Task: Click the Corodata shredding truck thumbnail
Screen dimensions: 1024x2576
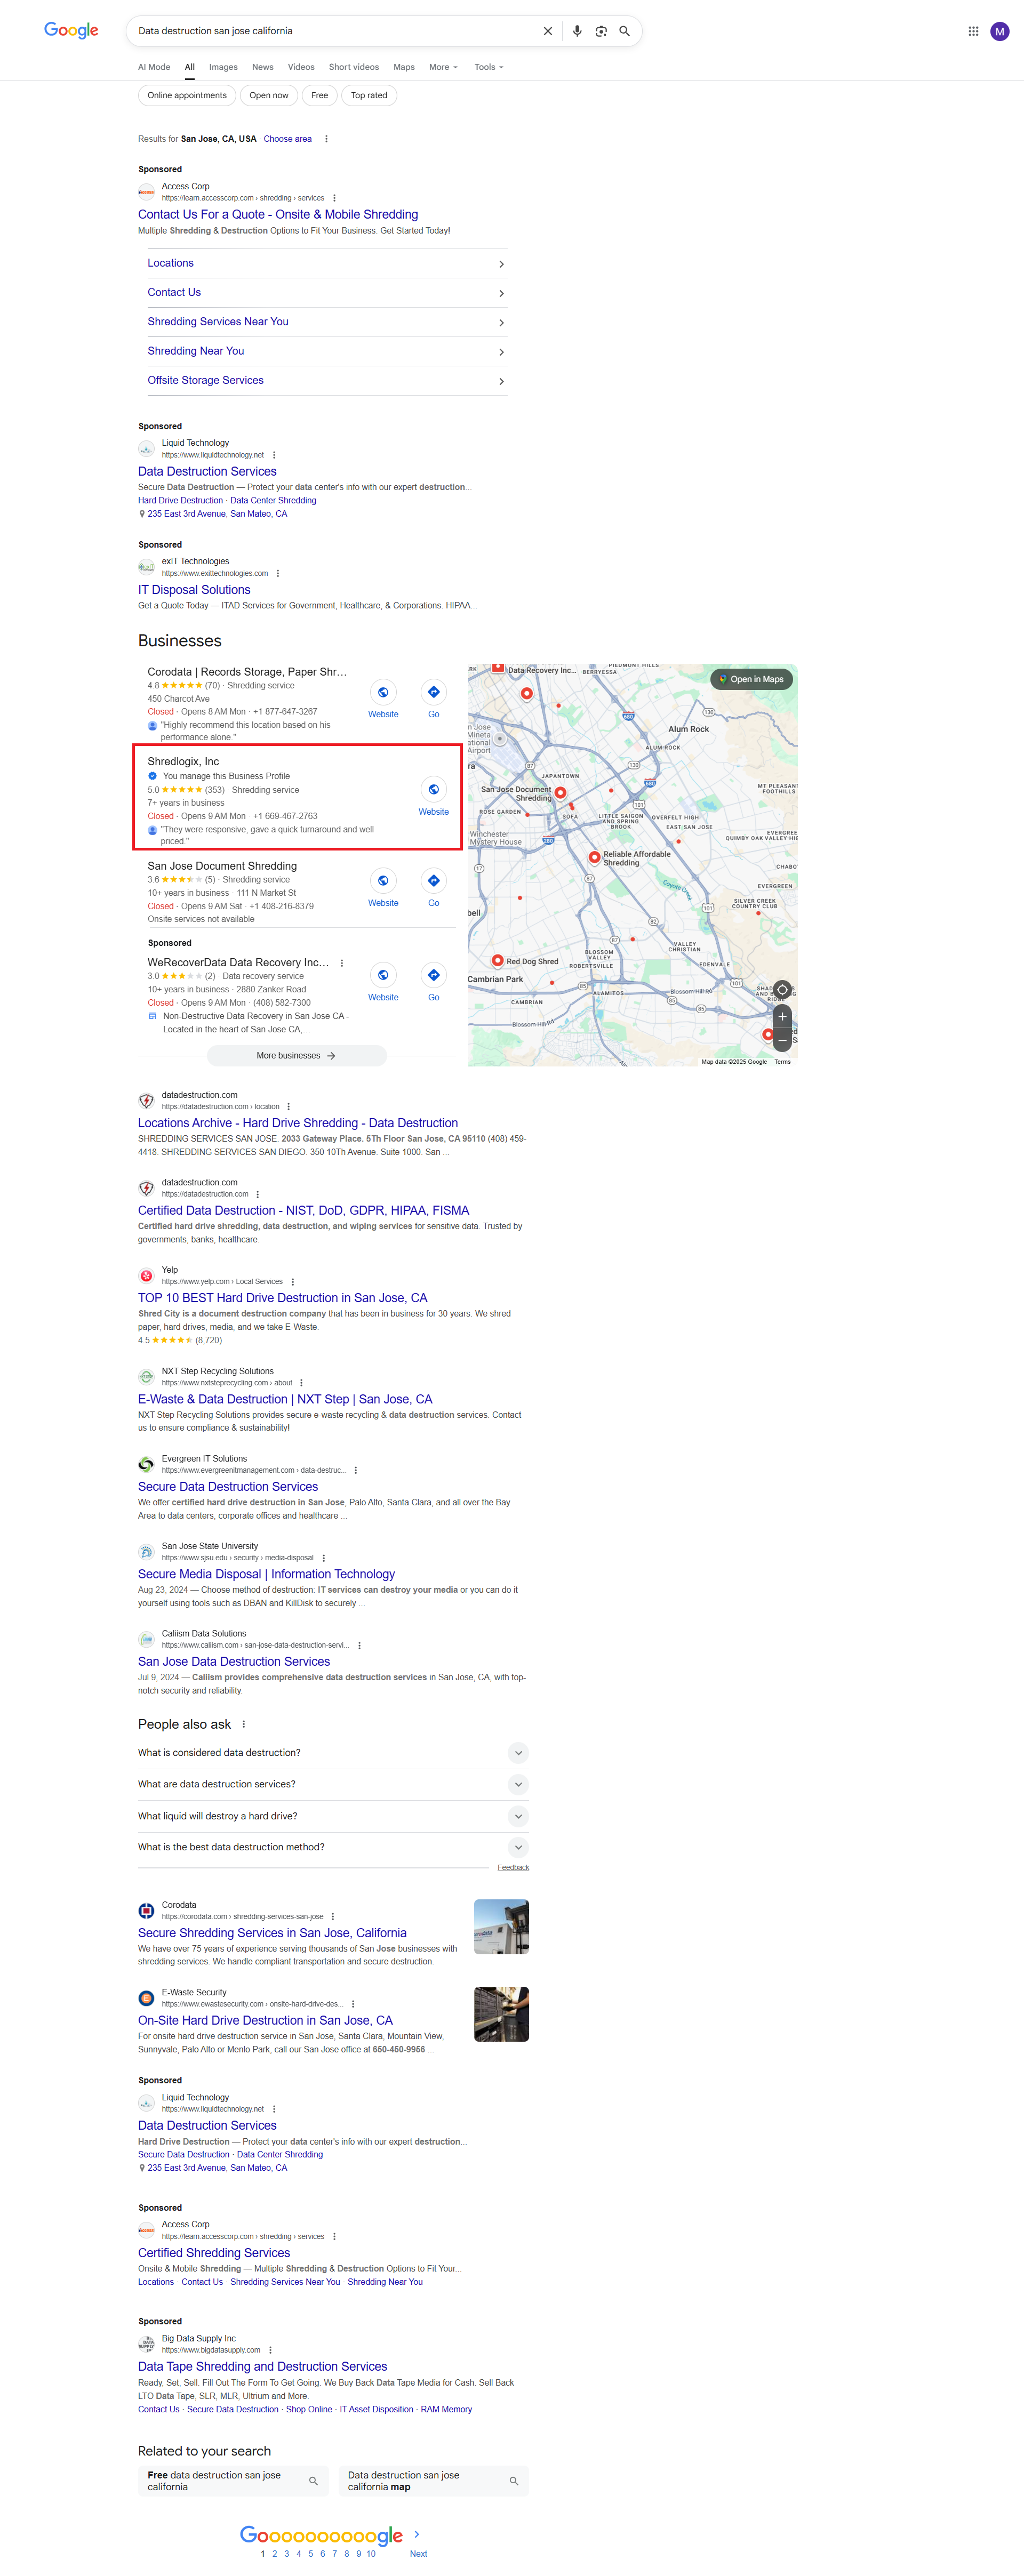Action: click(501, 1926)
